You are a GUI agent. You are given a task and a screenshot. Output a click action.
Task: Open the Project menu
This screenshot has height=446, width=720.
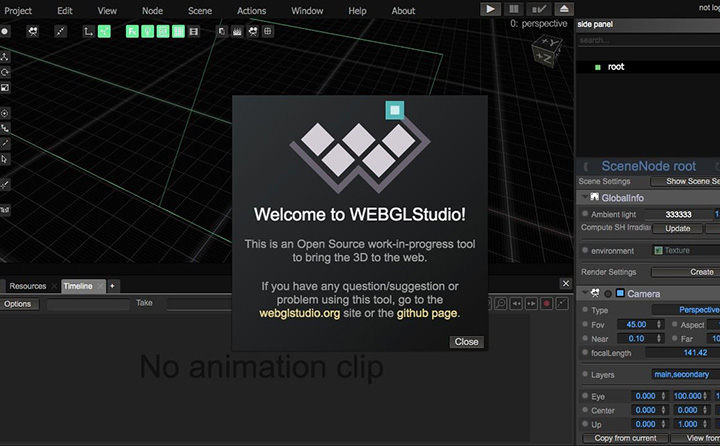pyautogui.click(x=18, y=11)
